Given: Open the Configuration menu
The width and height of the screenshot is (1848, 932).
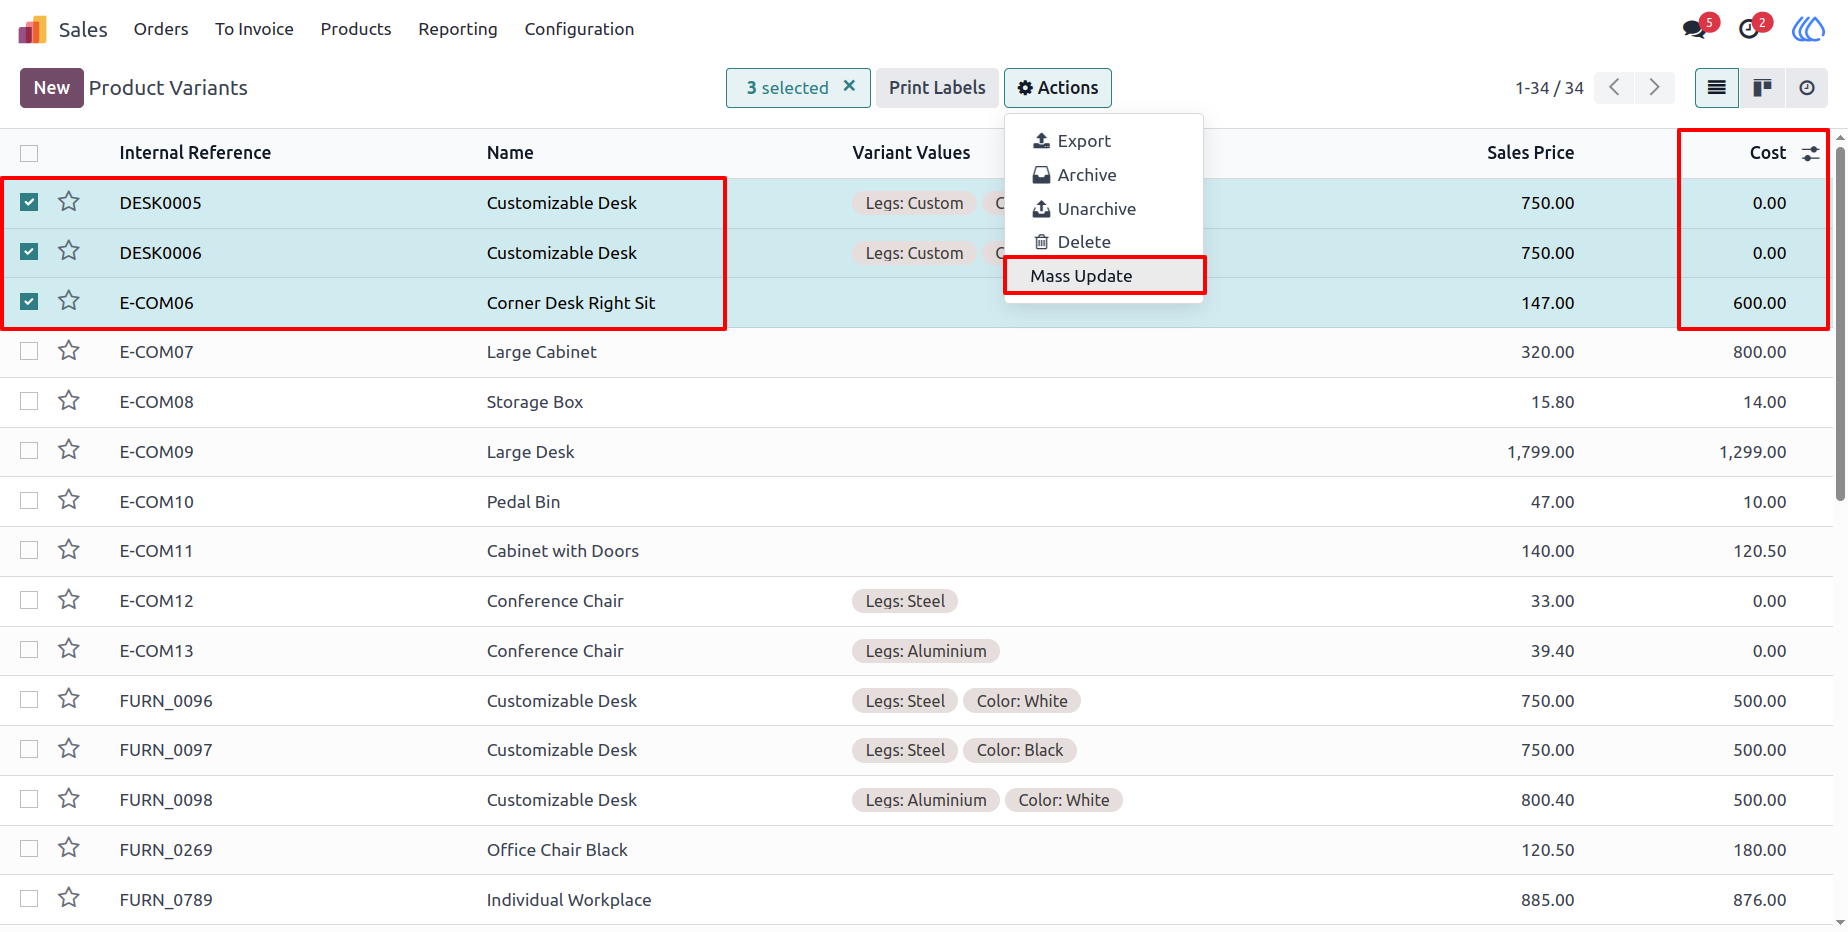Looking at the screenshot, I should 579,29.
